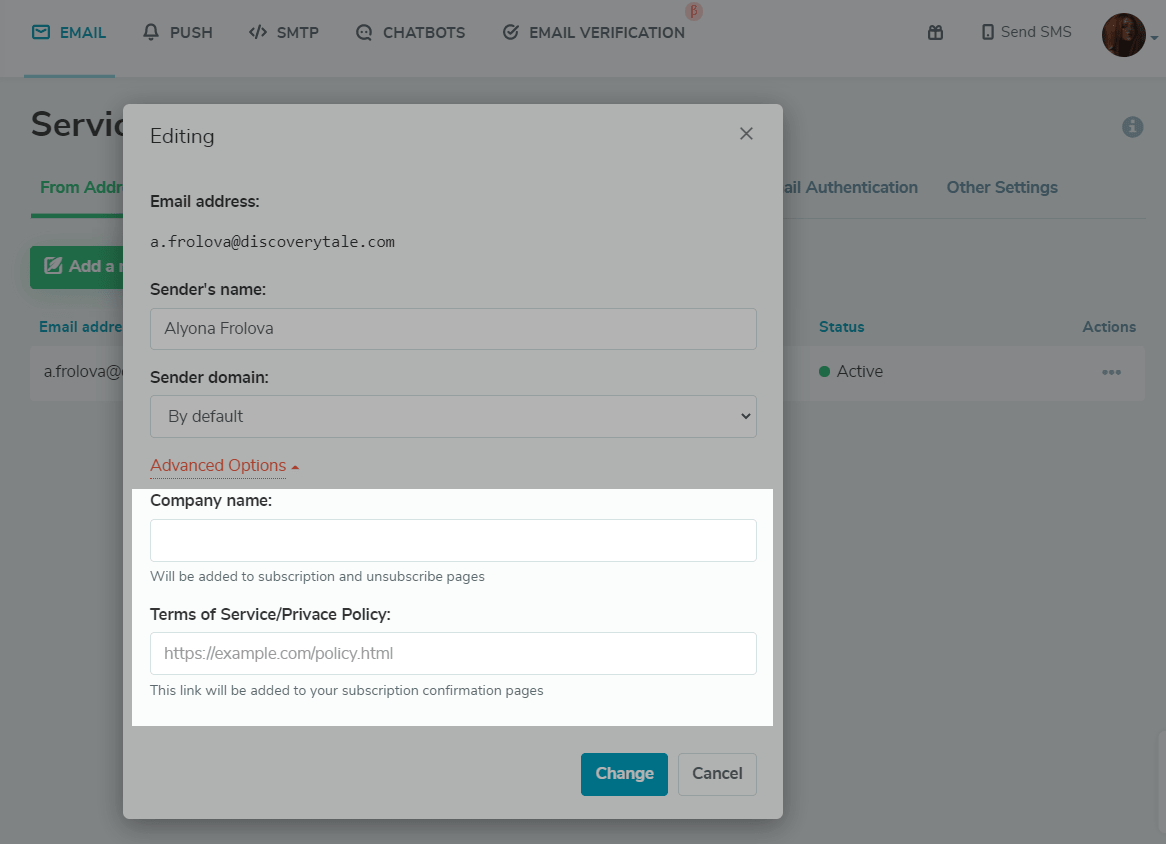Switch to the EMAIL section

pyautogui.click(x=69, y=32)
